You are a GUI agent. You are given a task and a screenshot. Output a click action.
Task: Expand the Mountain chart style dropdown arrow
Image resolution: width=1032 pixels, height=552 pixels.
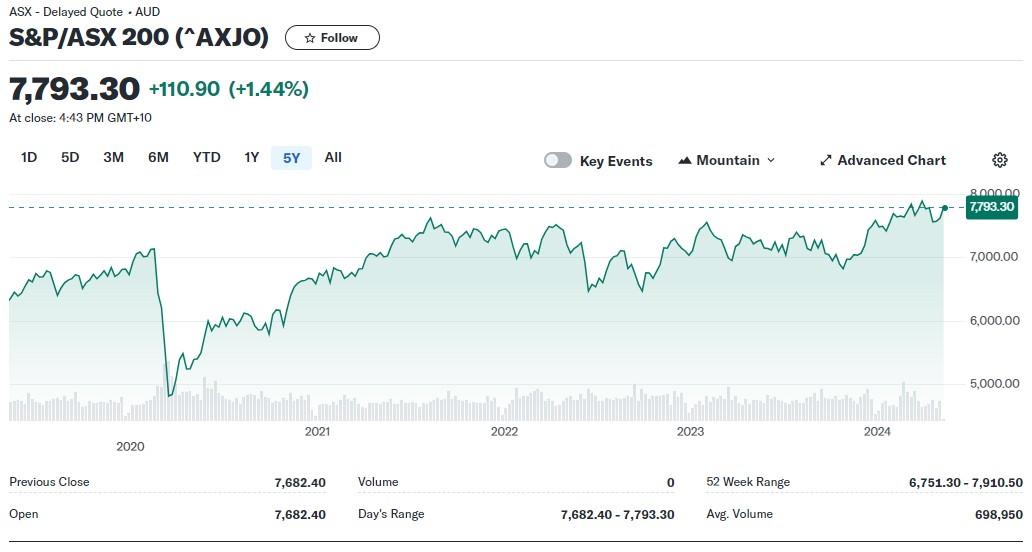pyautogui.click(x=771, y=160)
